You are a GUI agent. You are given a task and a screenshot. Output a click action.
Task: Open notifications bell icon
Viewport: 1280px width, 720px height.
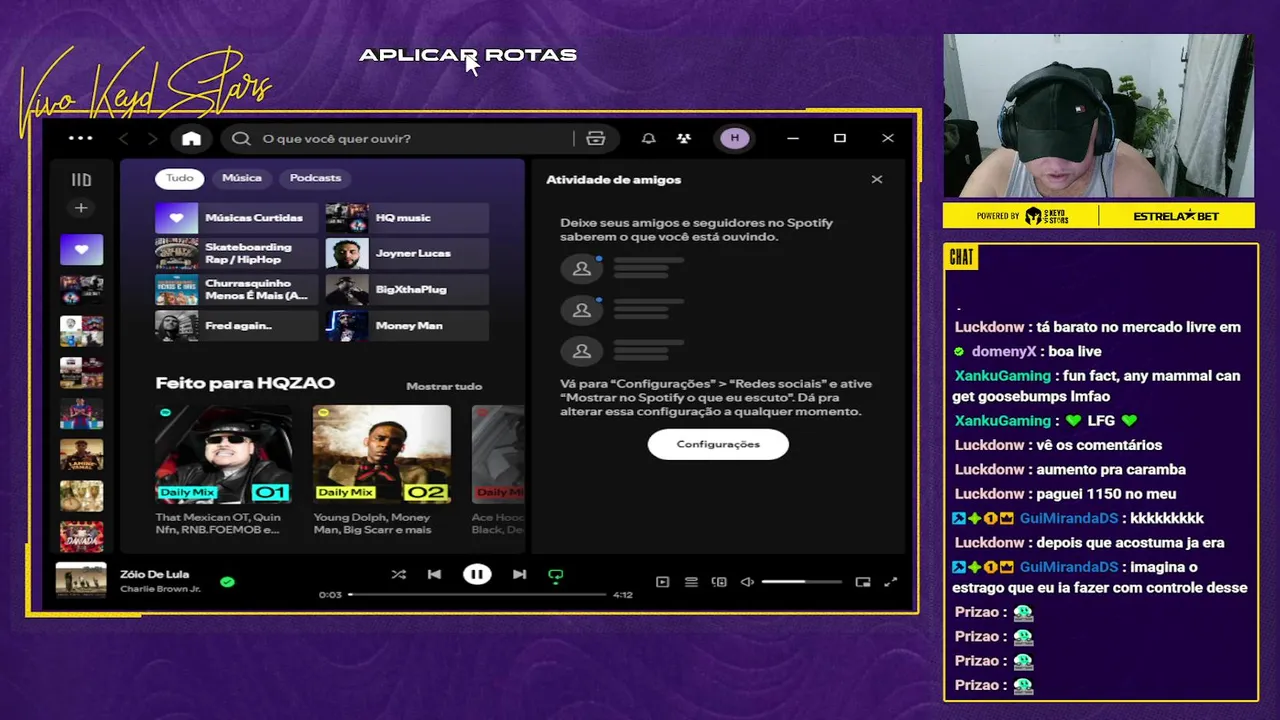coord(649,139)
